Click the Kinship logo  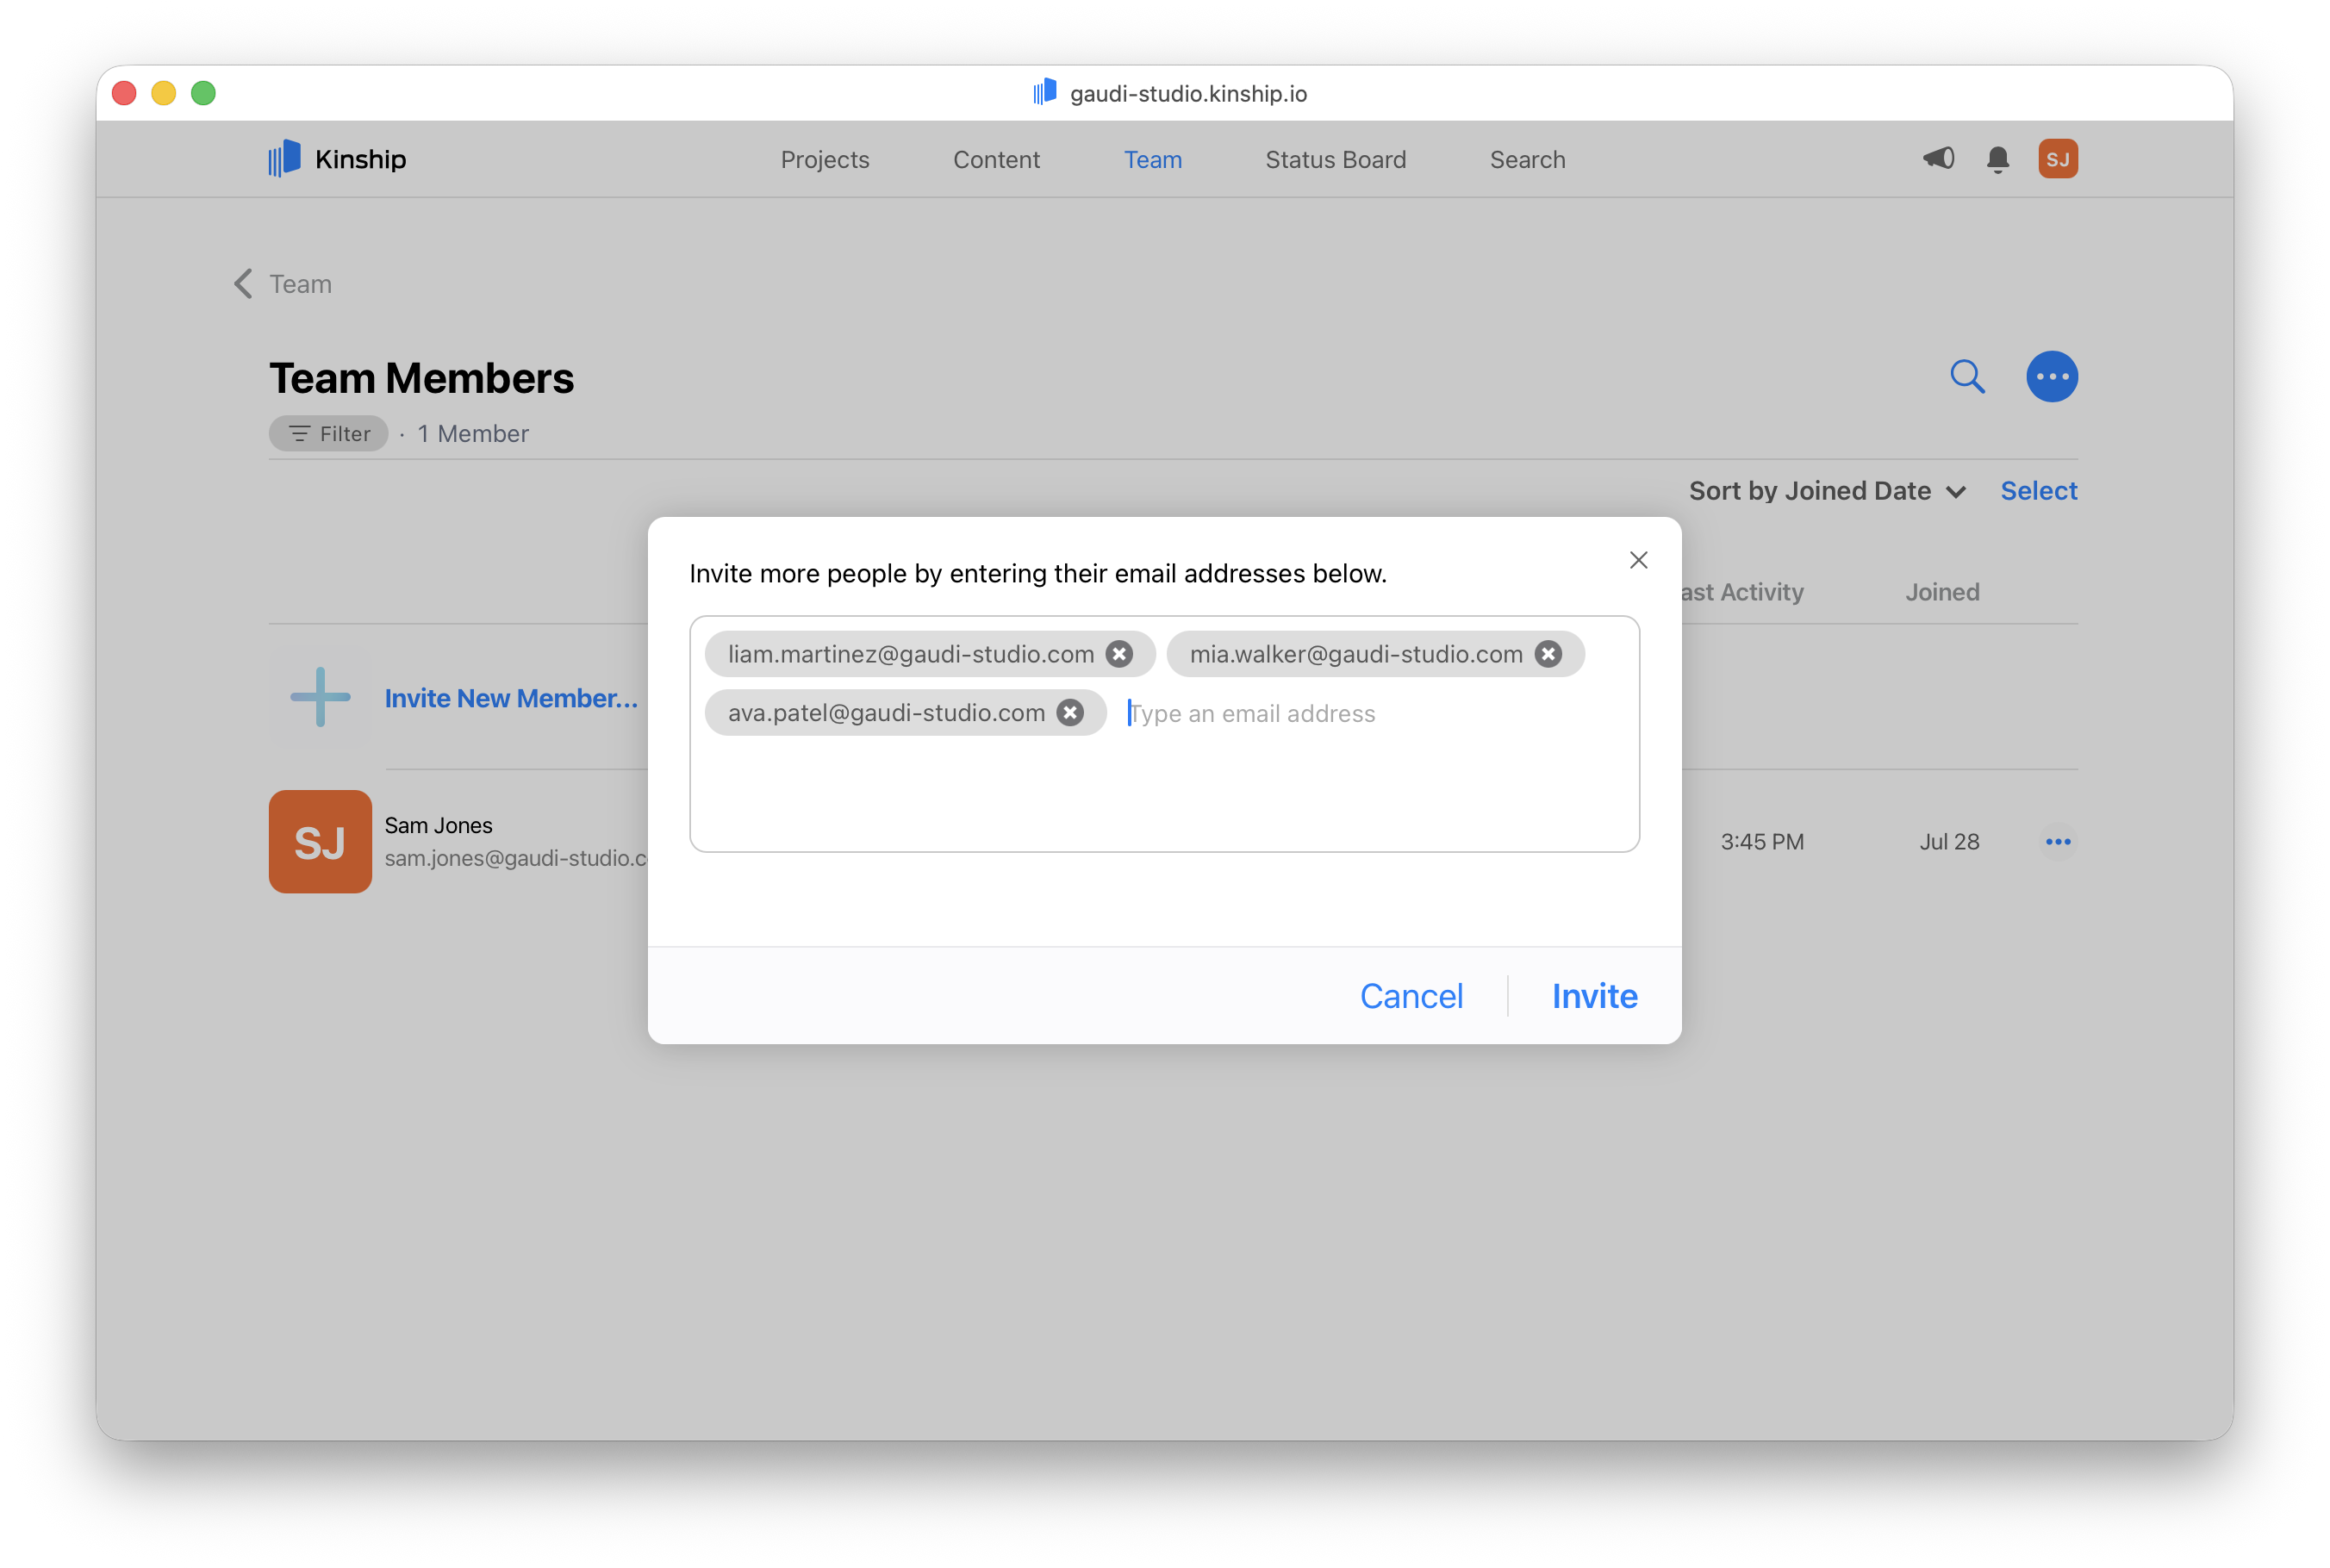pos(336,158)
